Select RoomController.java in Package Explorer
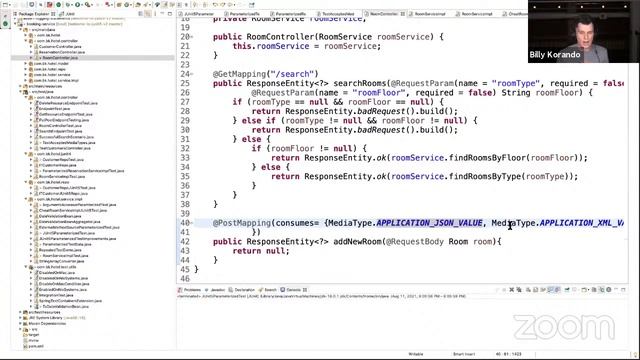Screen dimensions: 640x360 click(60, 58)
